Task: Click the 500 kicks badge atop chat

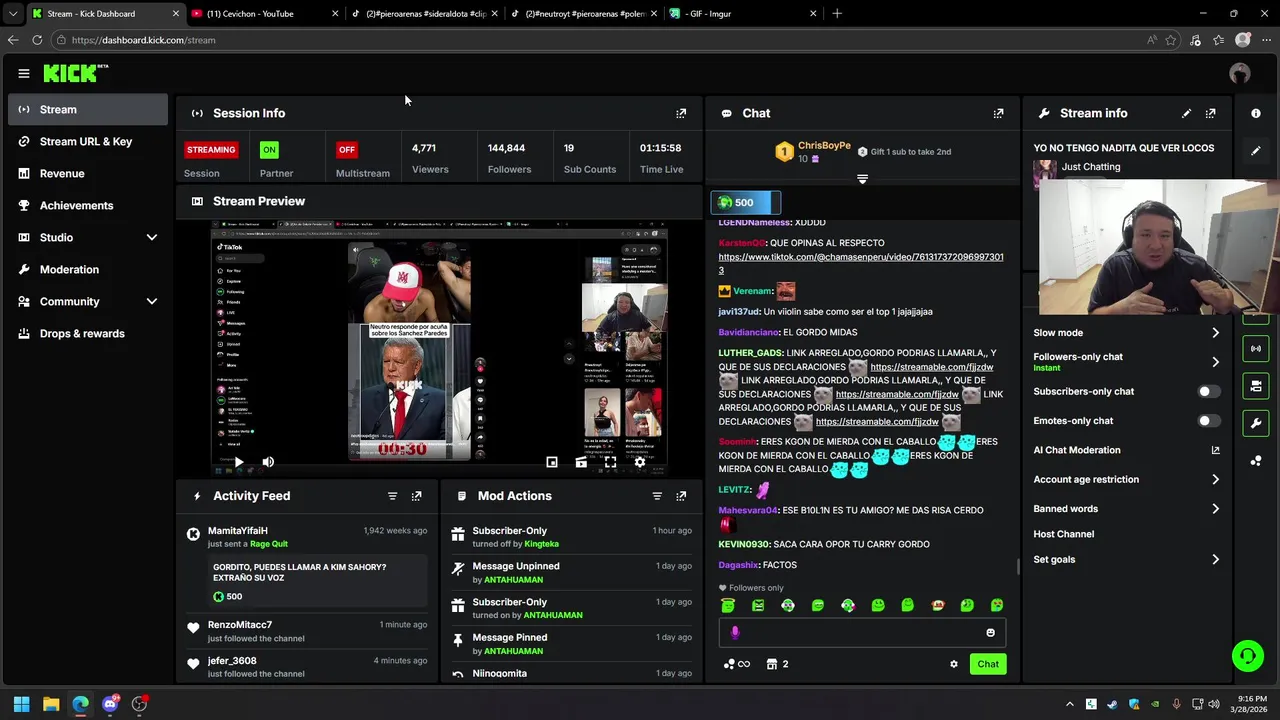Action: point(745,202)
